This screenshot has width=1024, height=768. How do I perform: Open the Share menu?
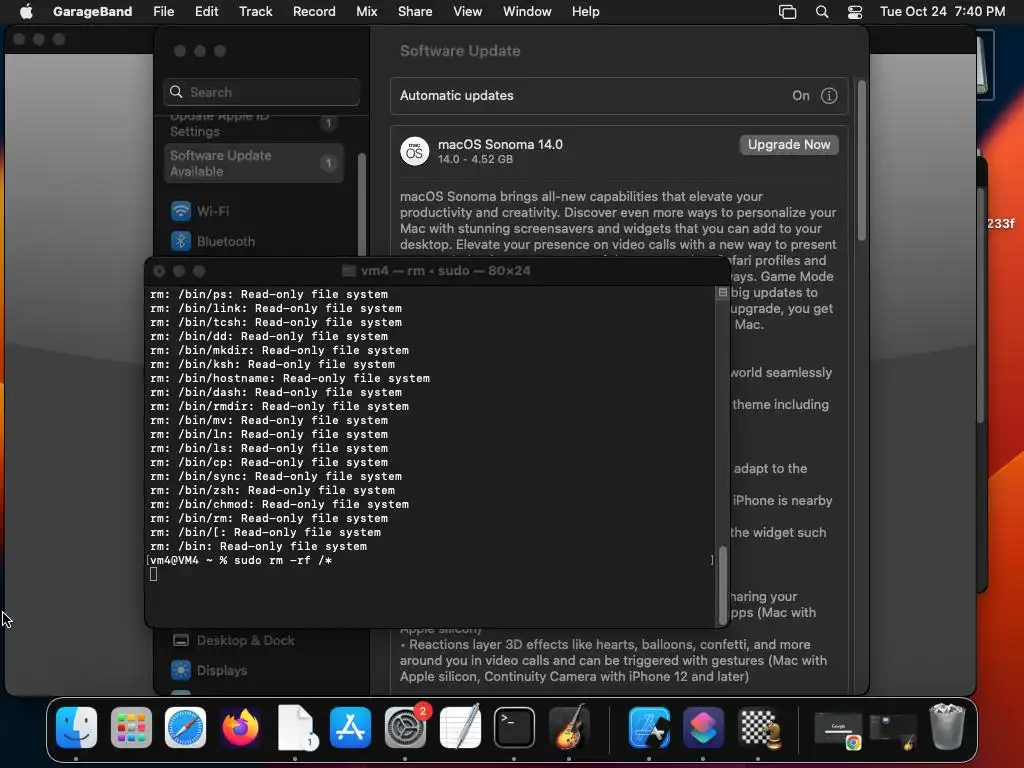coord(415,11)
